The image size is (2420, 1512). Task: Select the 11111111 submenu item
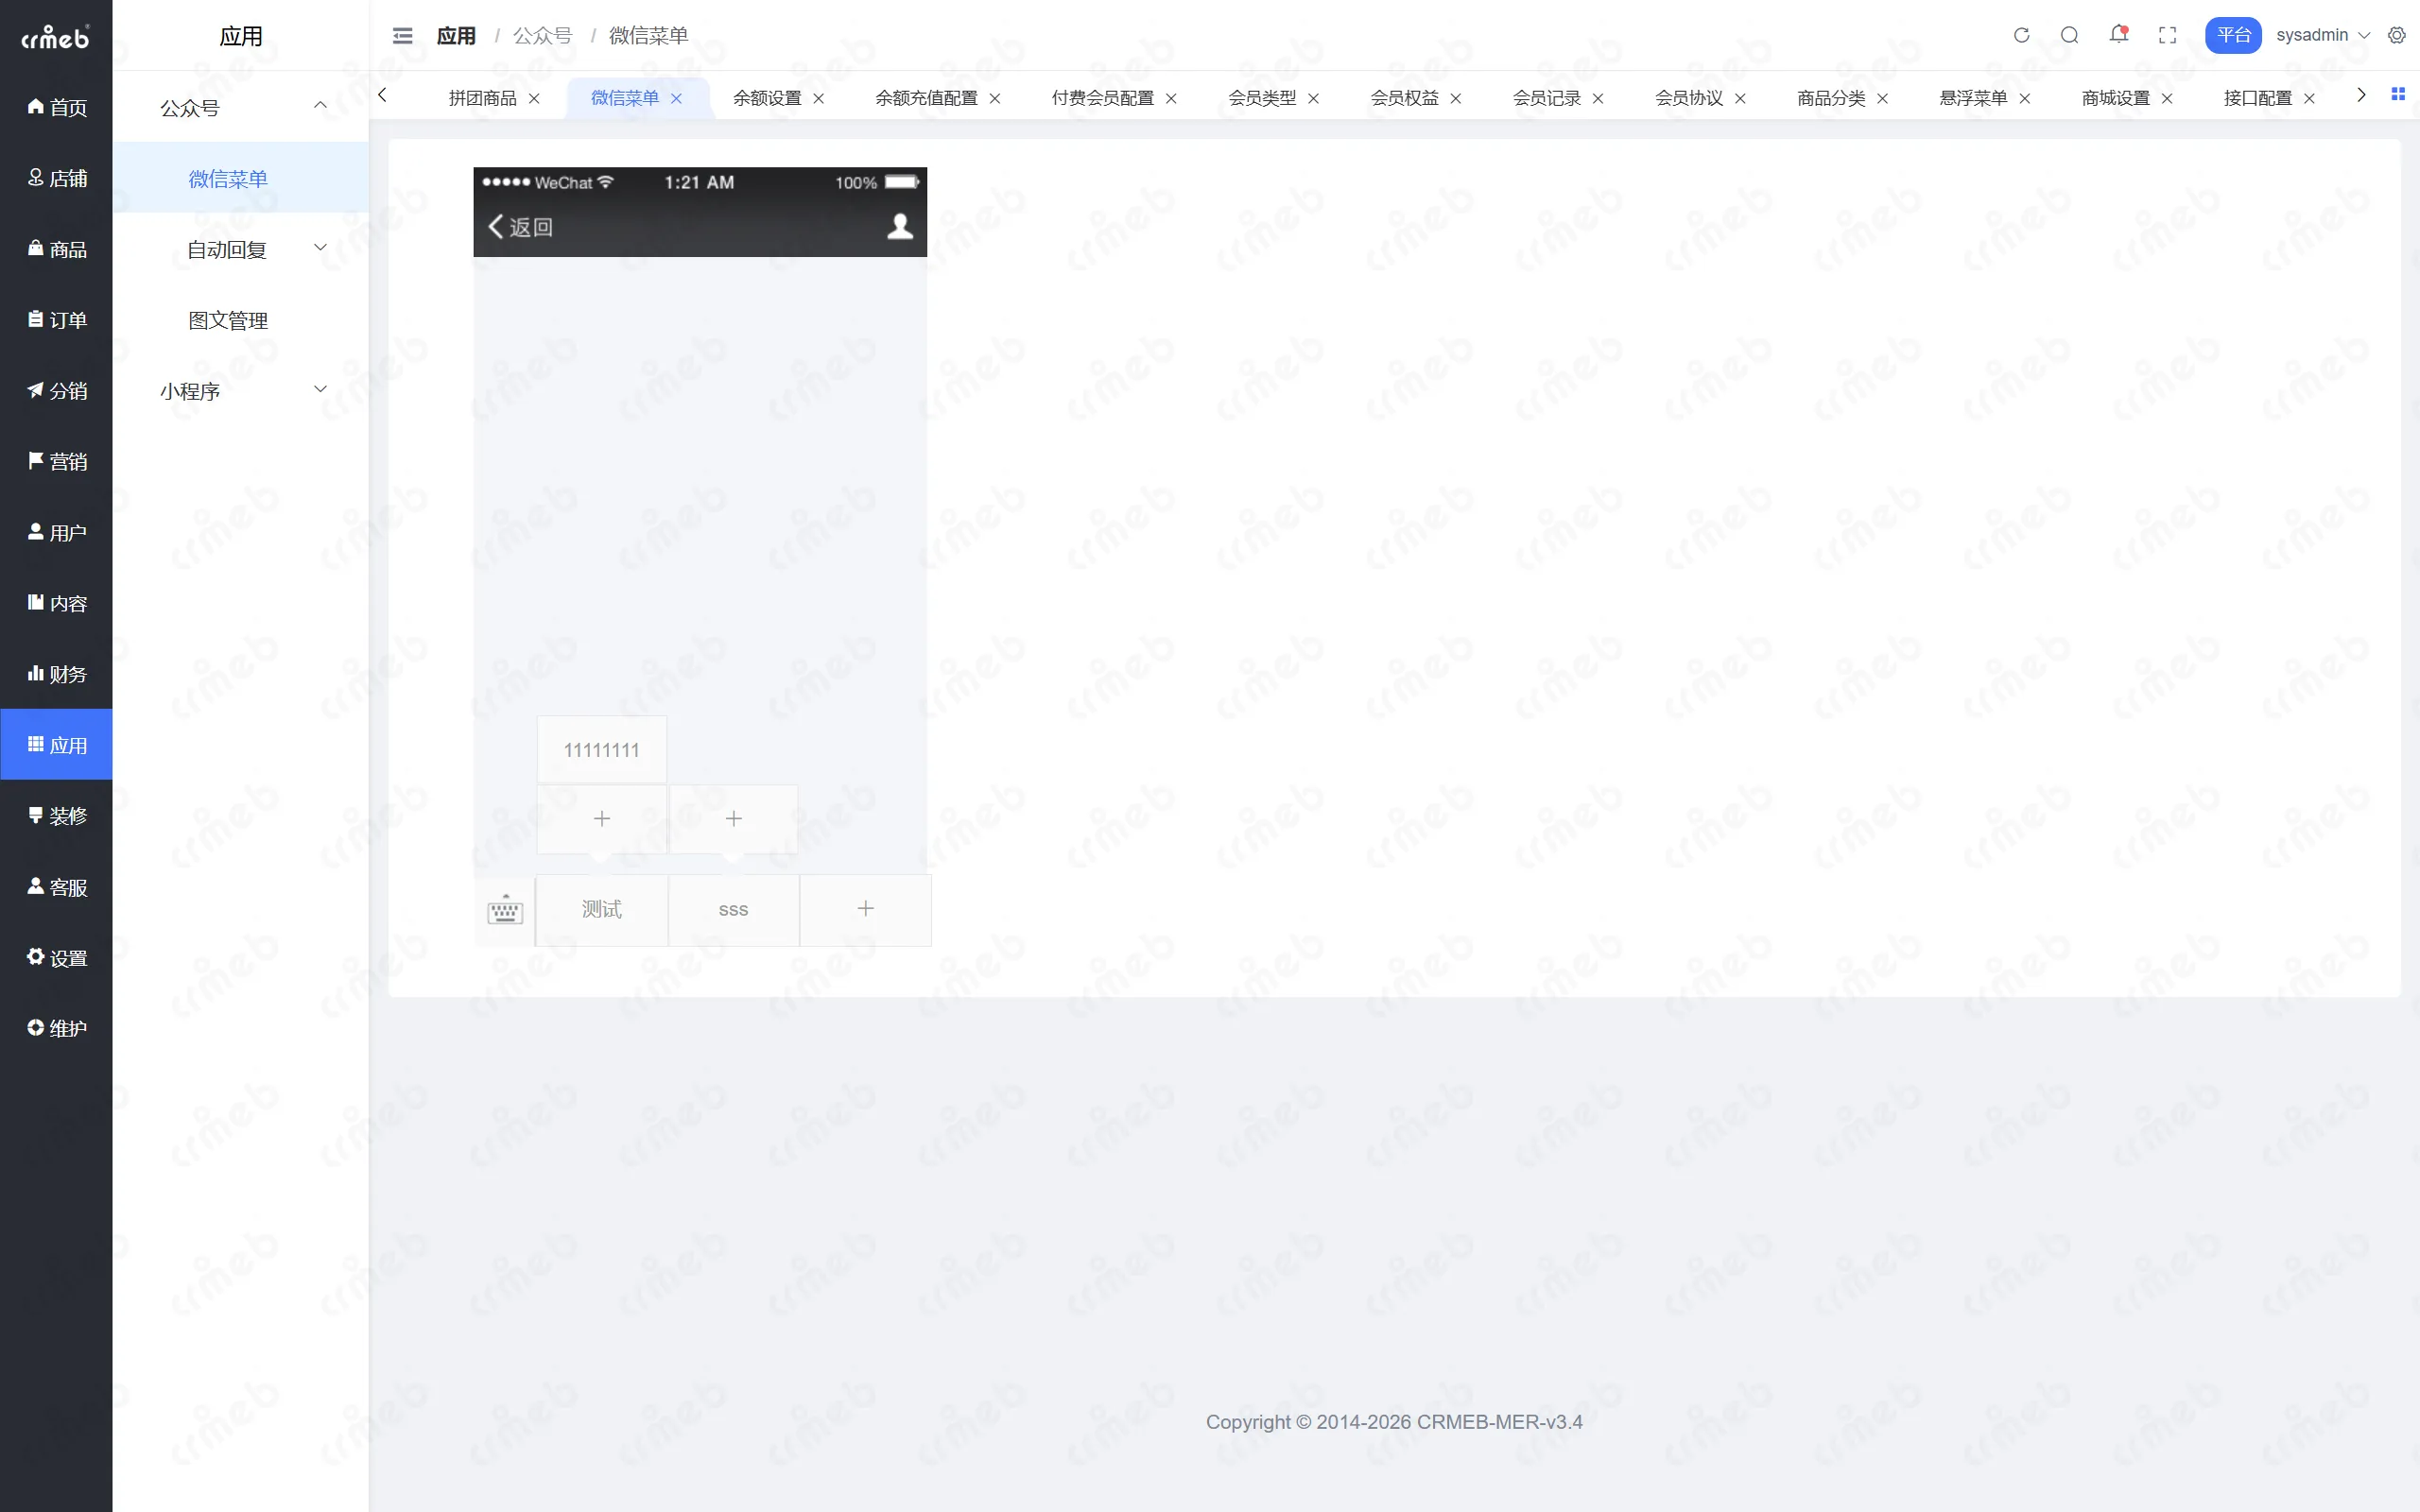pyautogui.click(x=602, y=750)
